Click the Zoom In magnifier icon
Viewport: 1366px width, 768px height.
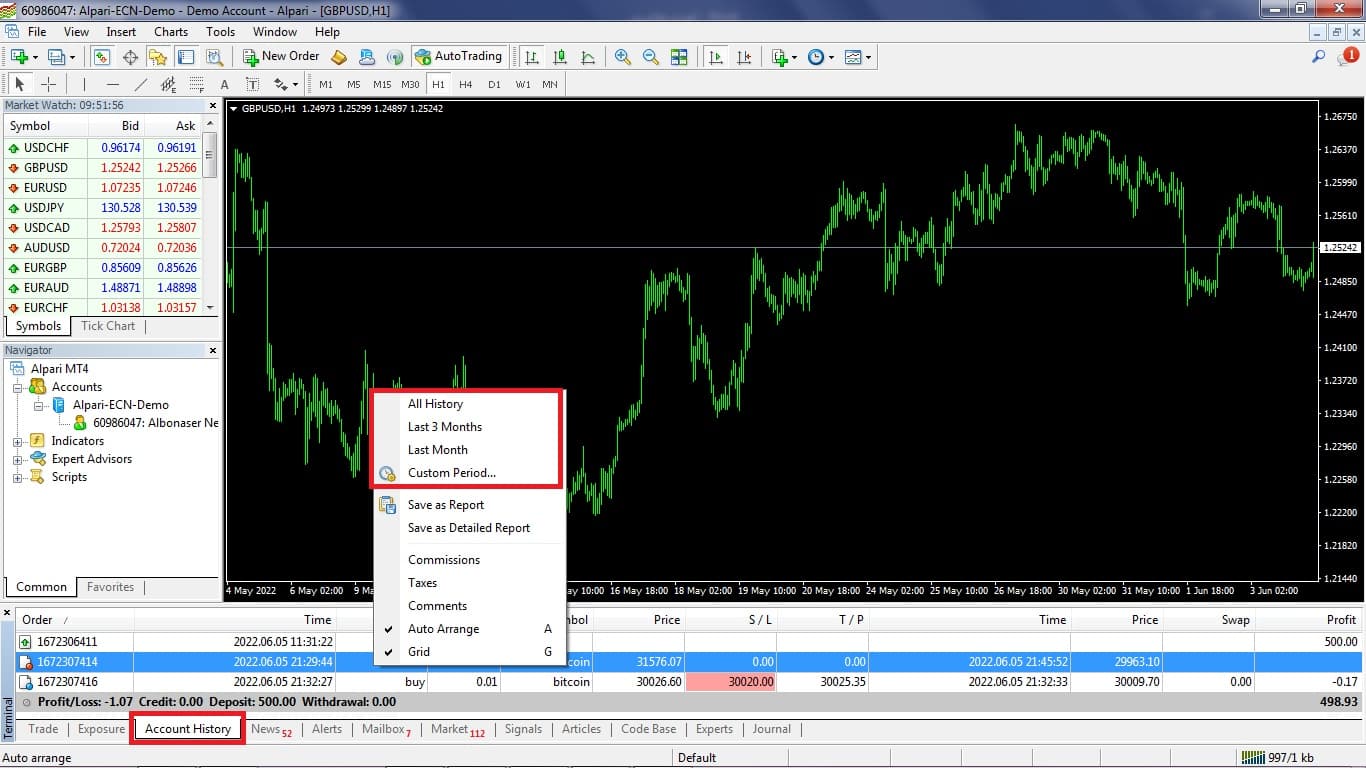tap(623, 57)
